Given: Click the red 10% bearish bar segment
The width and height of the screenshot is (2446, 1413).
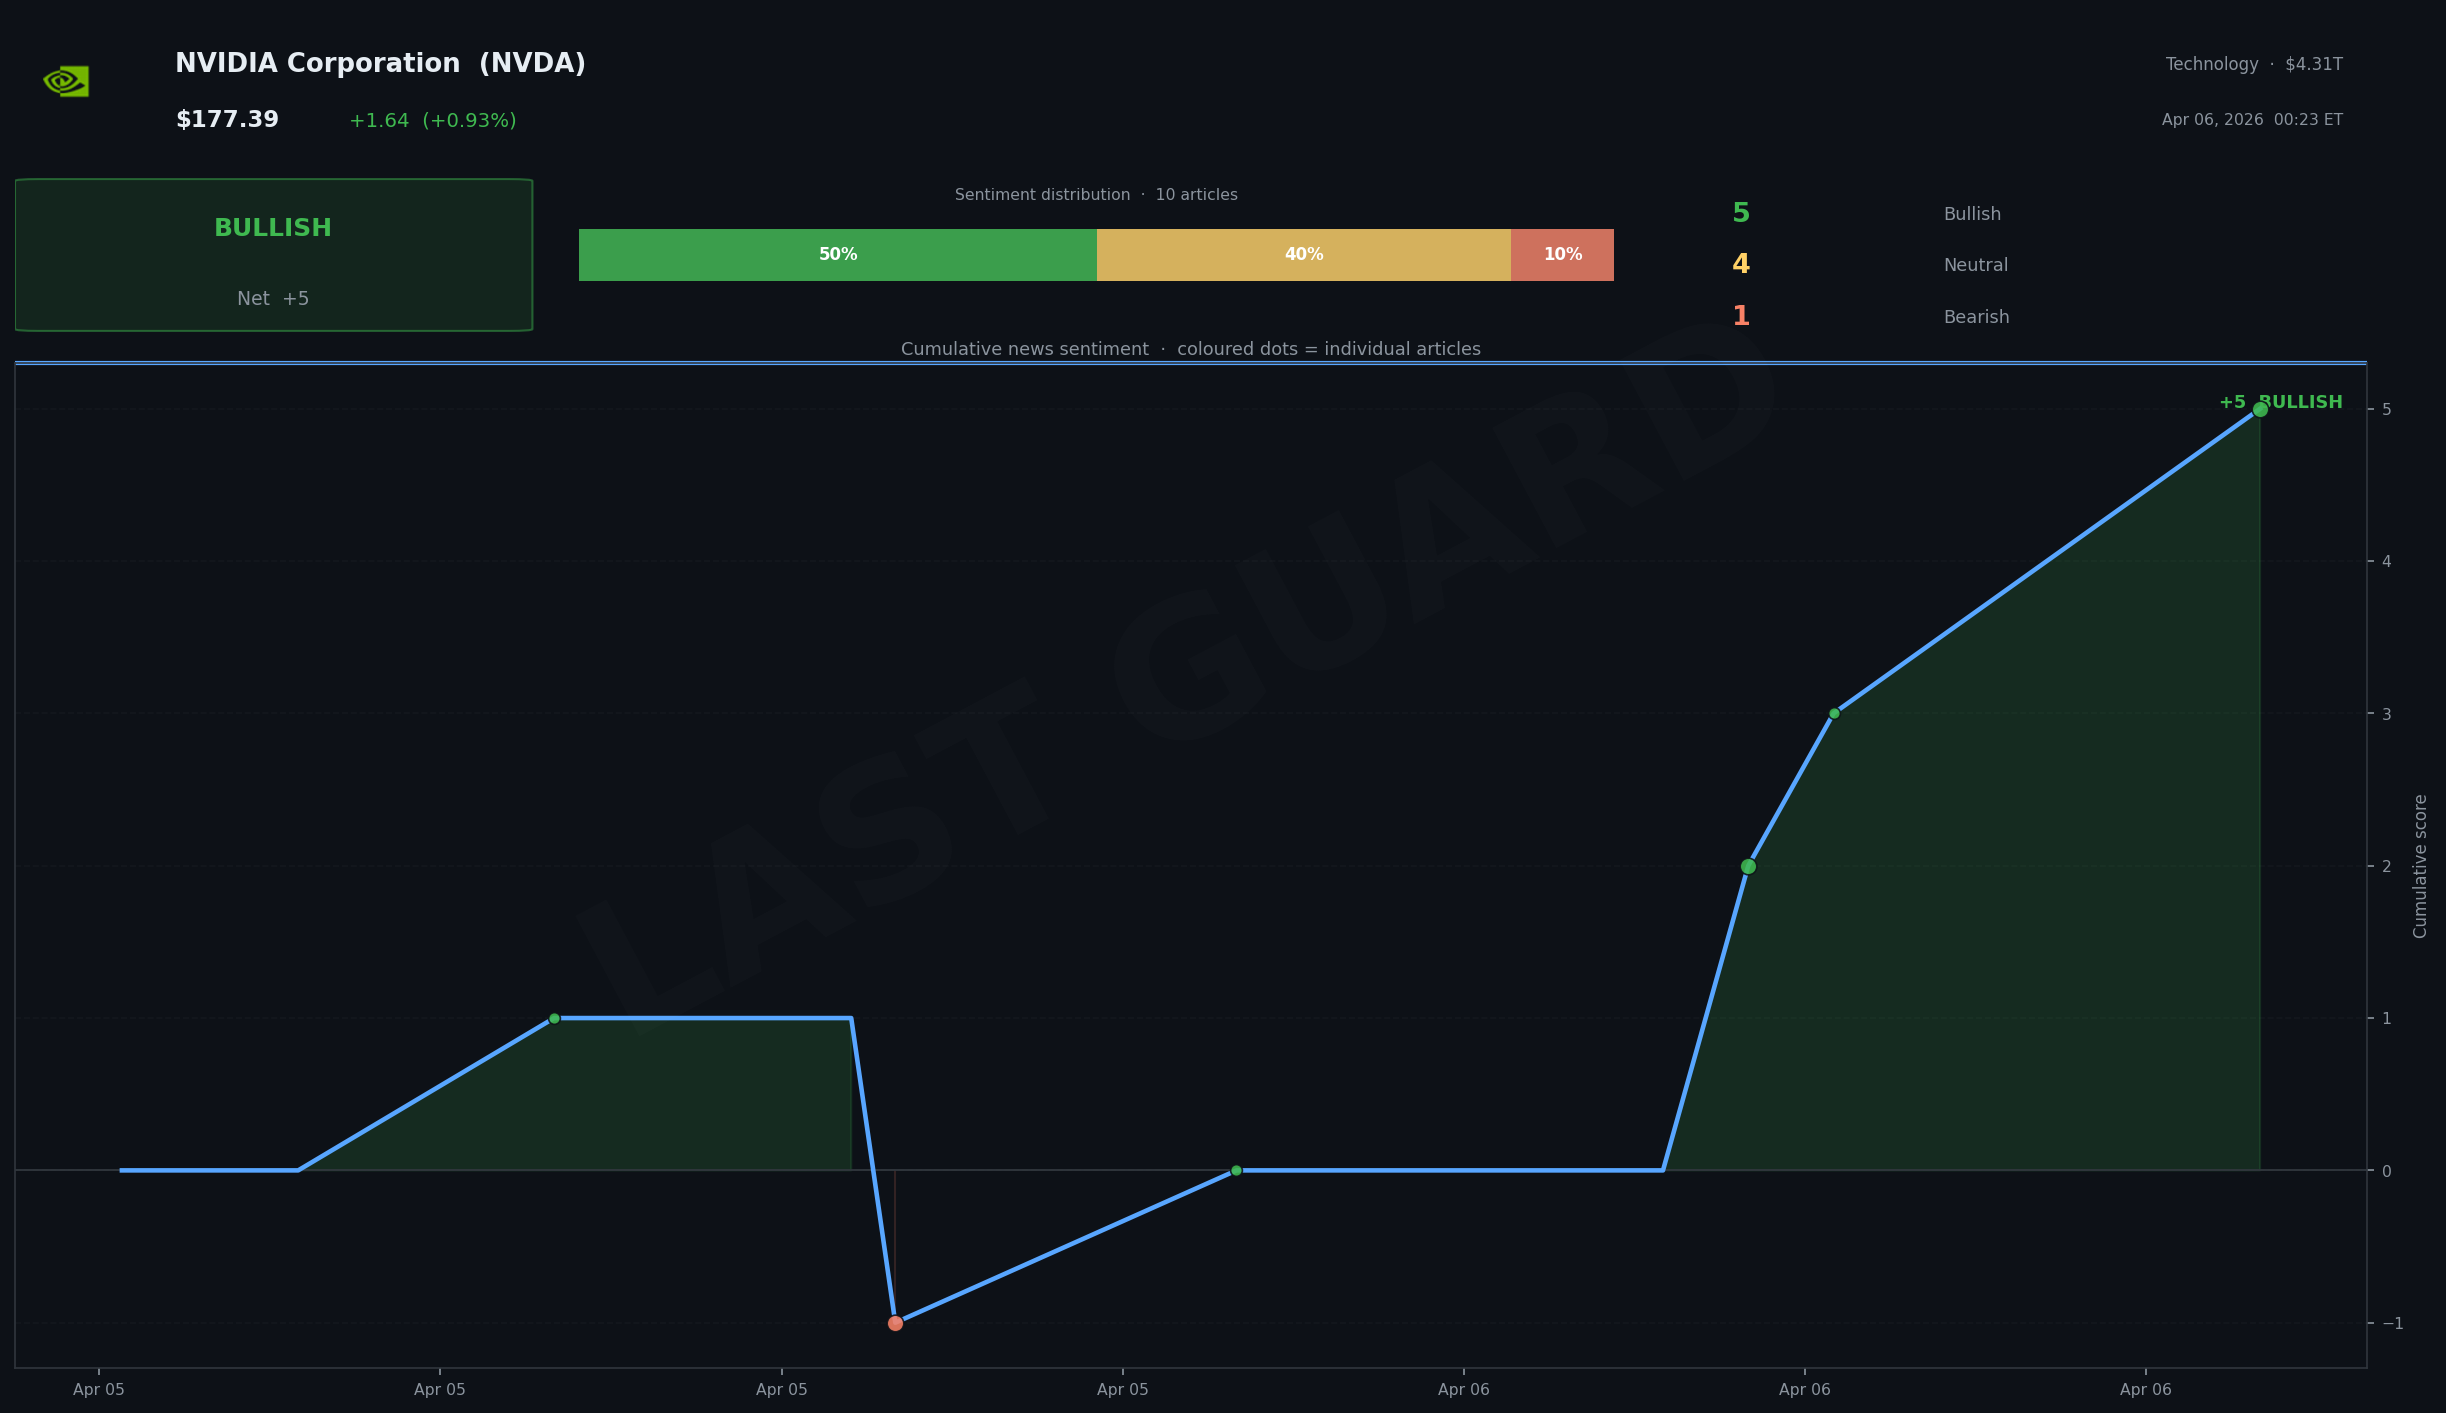Looking at the screenshot, I should pos(1562,255).
